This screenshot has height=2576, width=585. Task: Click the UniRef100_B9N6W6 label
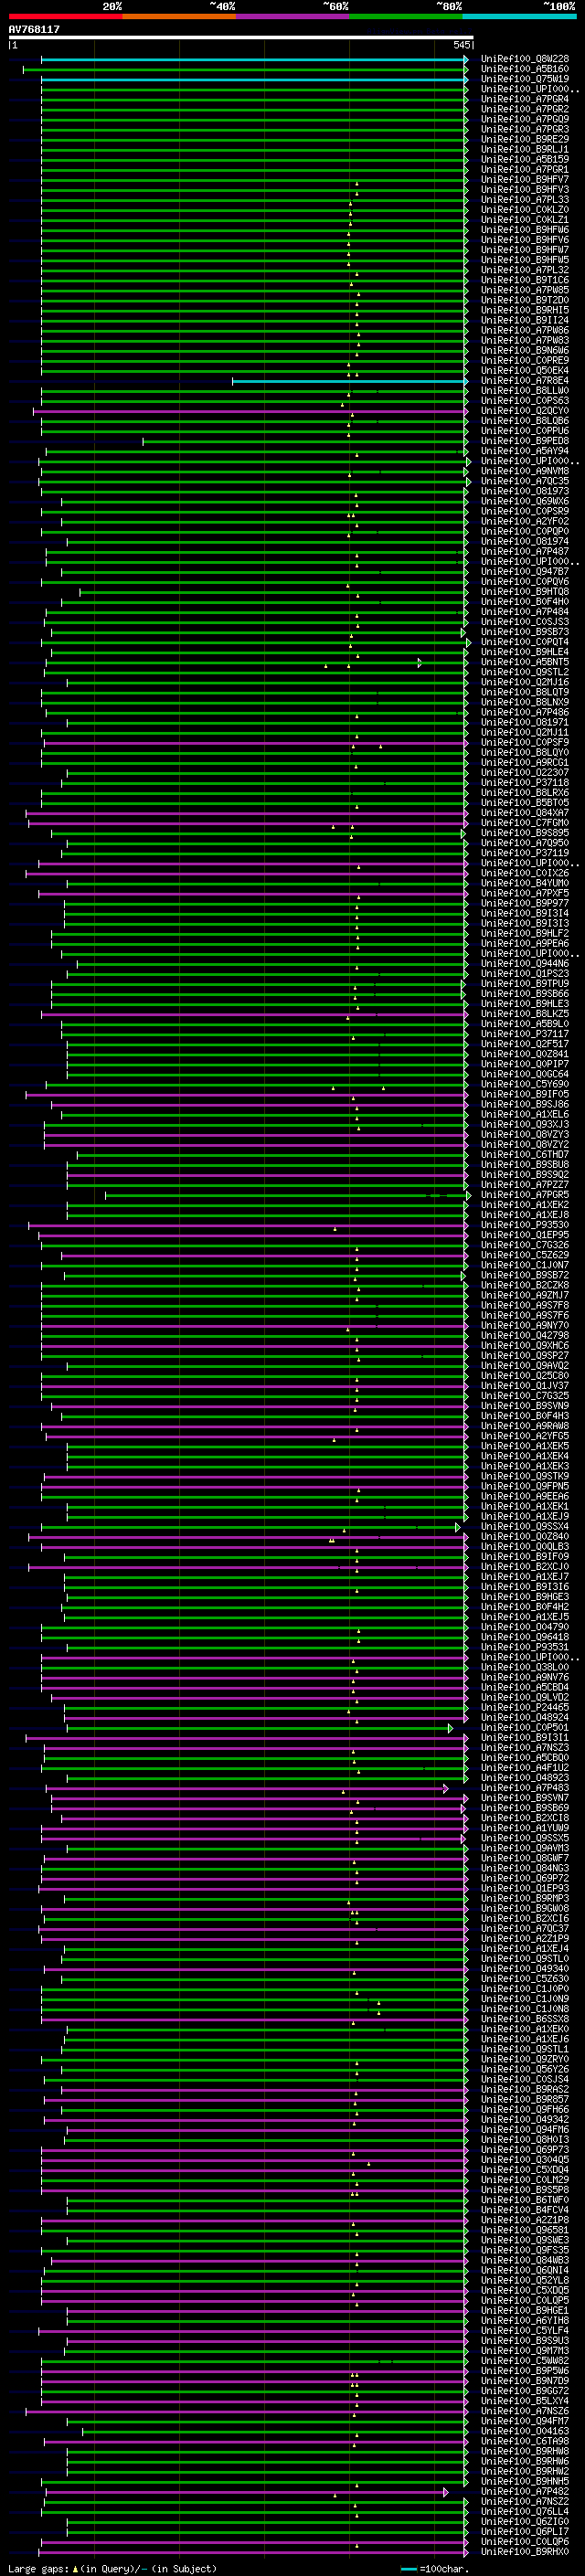point(525,351)
